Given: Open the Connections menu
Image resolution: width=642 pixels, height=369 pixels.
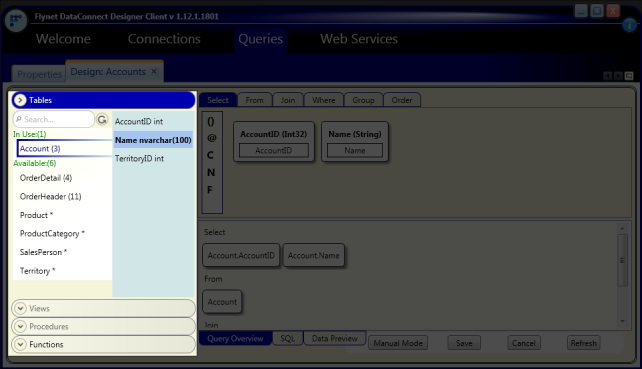Looking at the screenshot, I should (x=164, y=39).
